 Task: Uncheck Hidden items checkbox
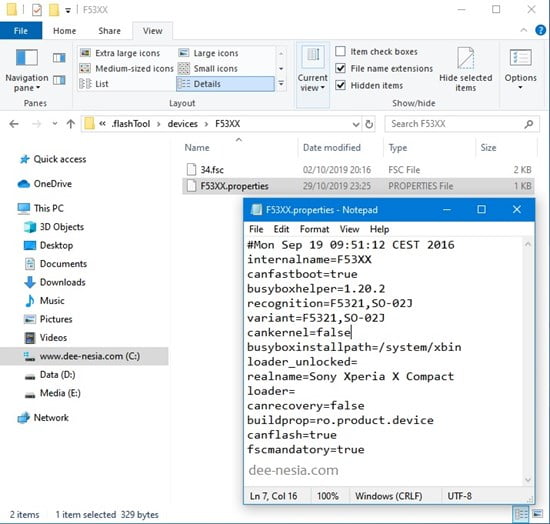[340, 85]
